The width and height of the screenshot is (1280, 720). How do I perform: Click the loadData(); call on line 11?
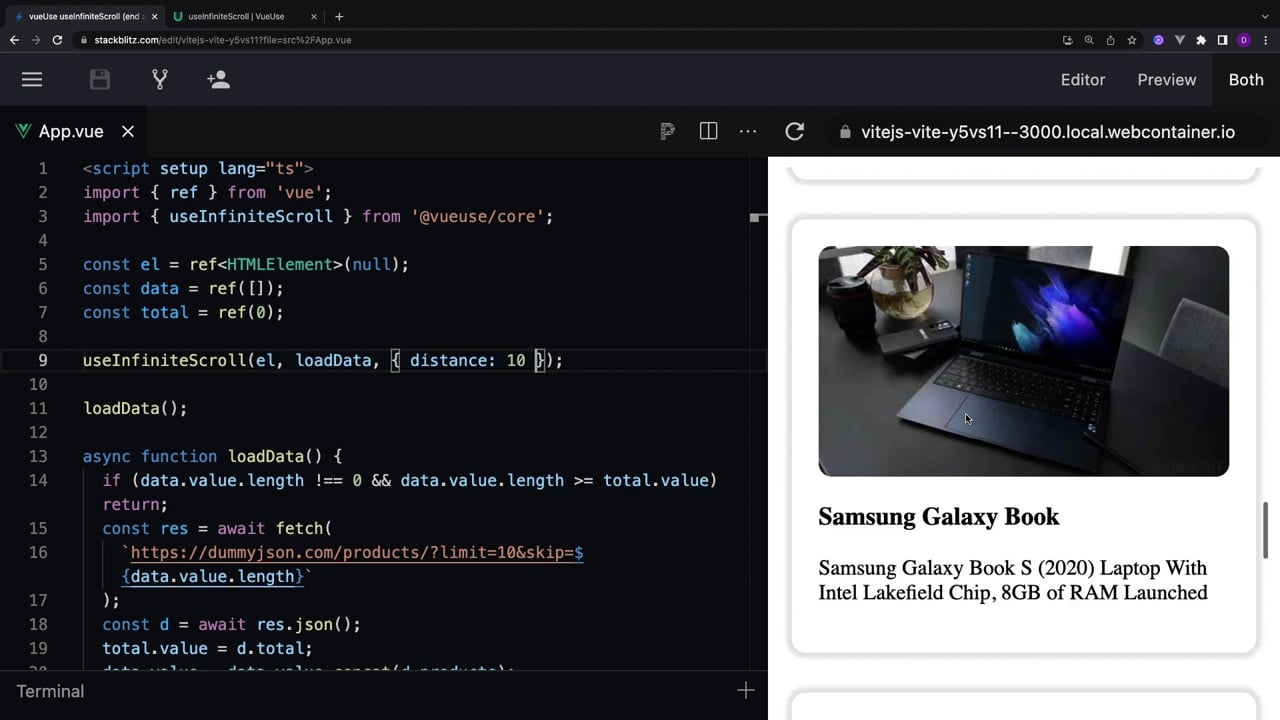[x=135, y=408]
